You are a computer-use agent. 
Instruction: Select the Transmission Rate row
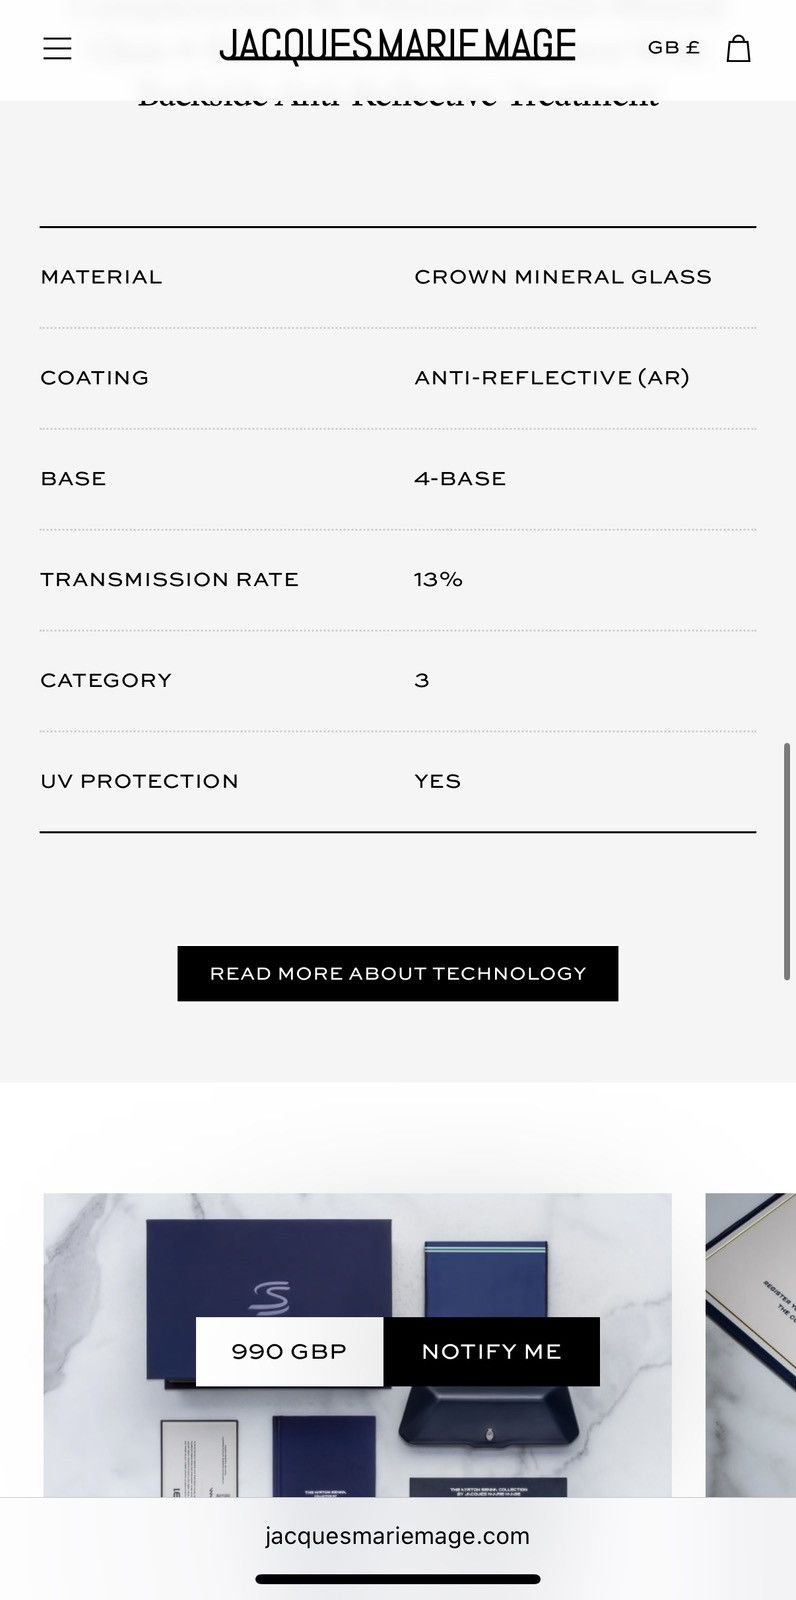click(398, 580)
